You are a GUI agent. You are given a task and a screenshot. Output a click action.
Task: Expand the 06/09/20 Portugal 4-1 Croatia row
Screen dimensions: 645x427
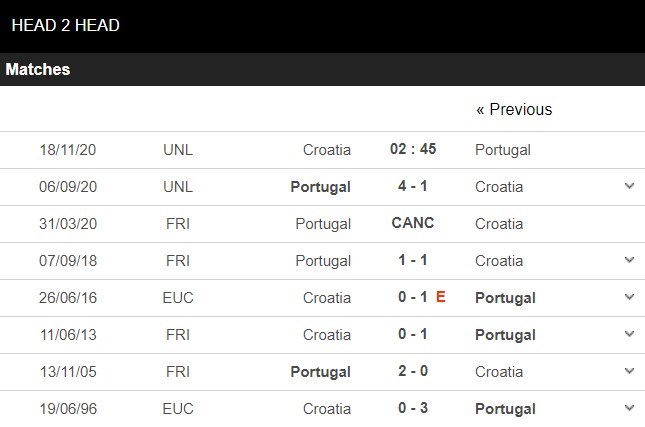coord(628,186)
